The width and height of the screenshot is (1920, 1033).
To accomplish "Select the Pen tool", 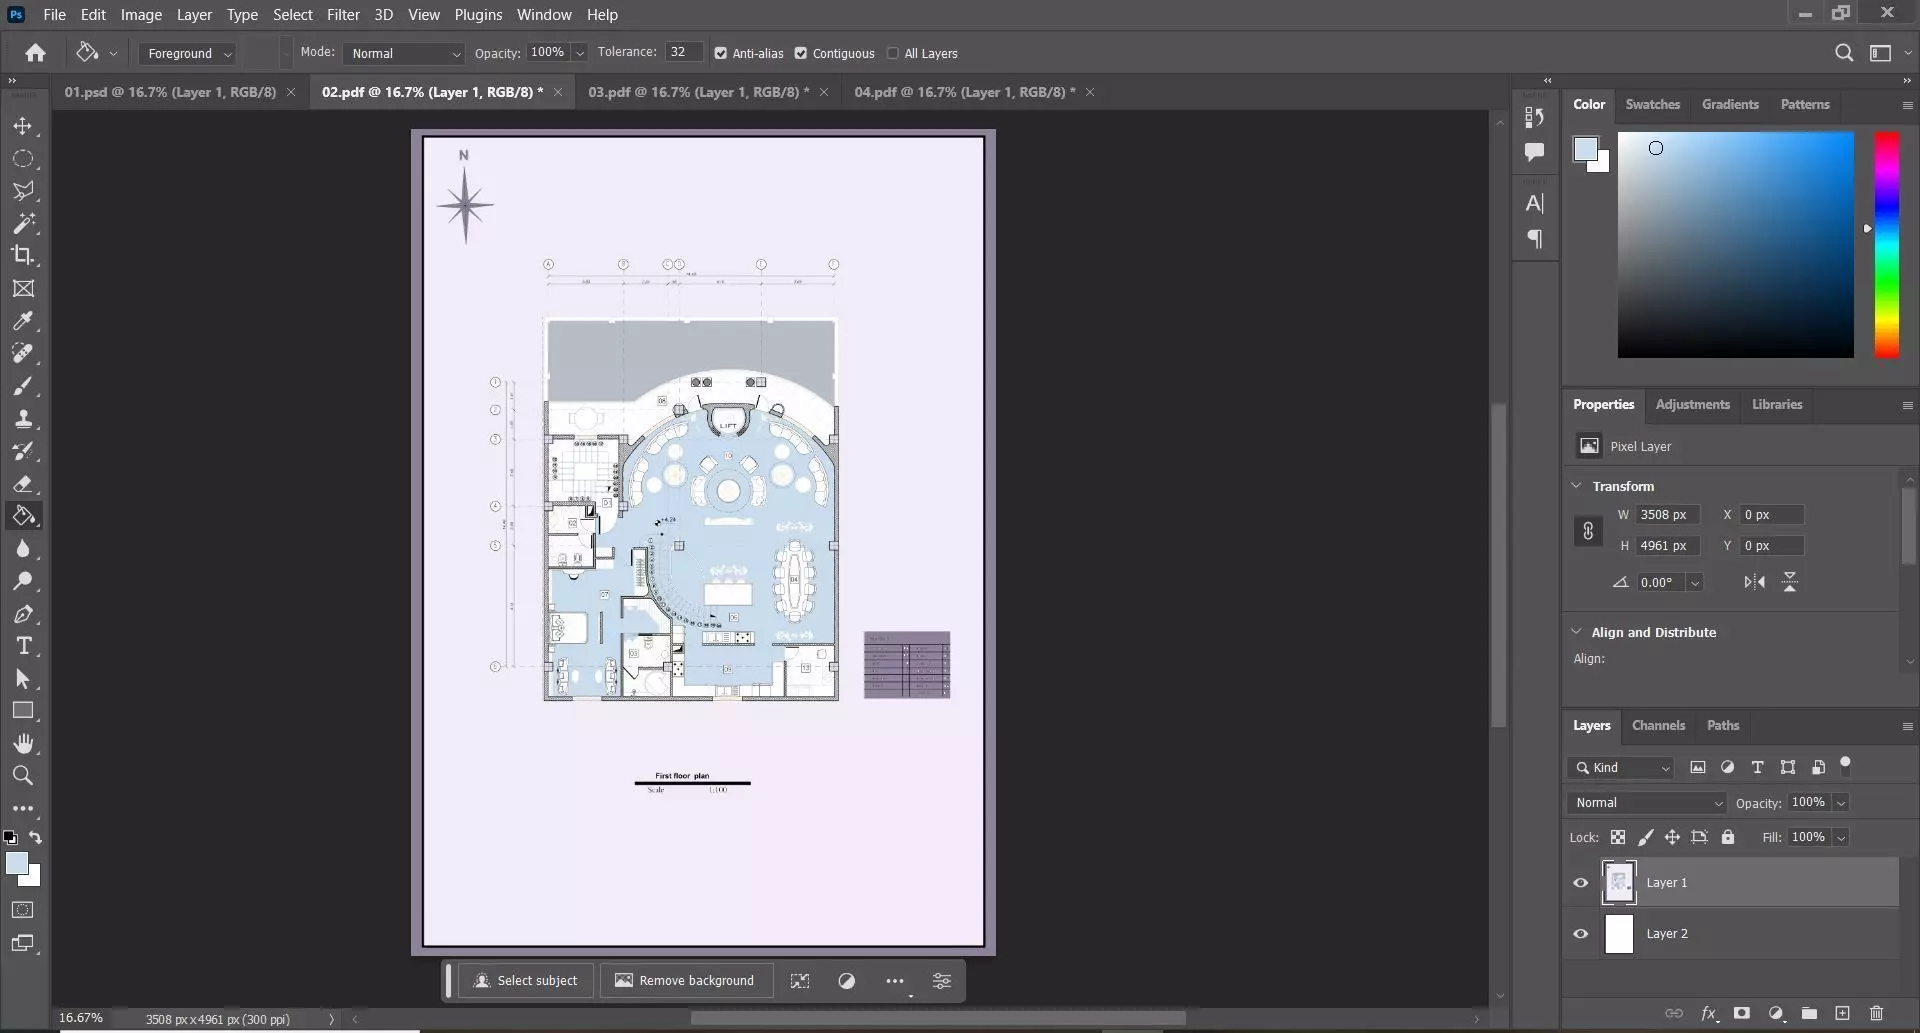I will point(23,614).
